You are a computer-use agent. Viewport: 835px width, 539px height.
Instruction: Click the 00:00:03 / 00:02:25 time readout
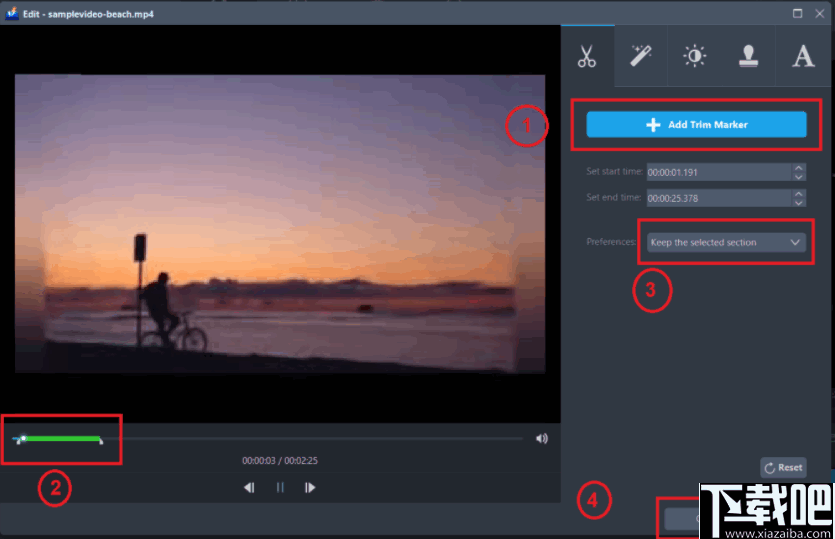(x=280, y=460)
